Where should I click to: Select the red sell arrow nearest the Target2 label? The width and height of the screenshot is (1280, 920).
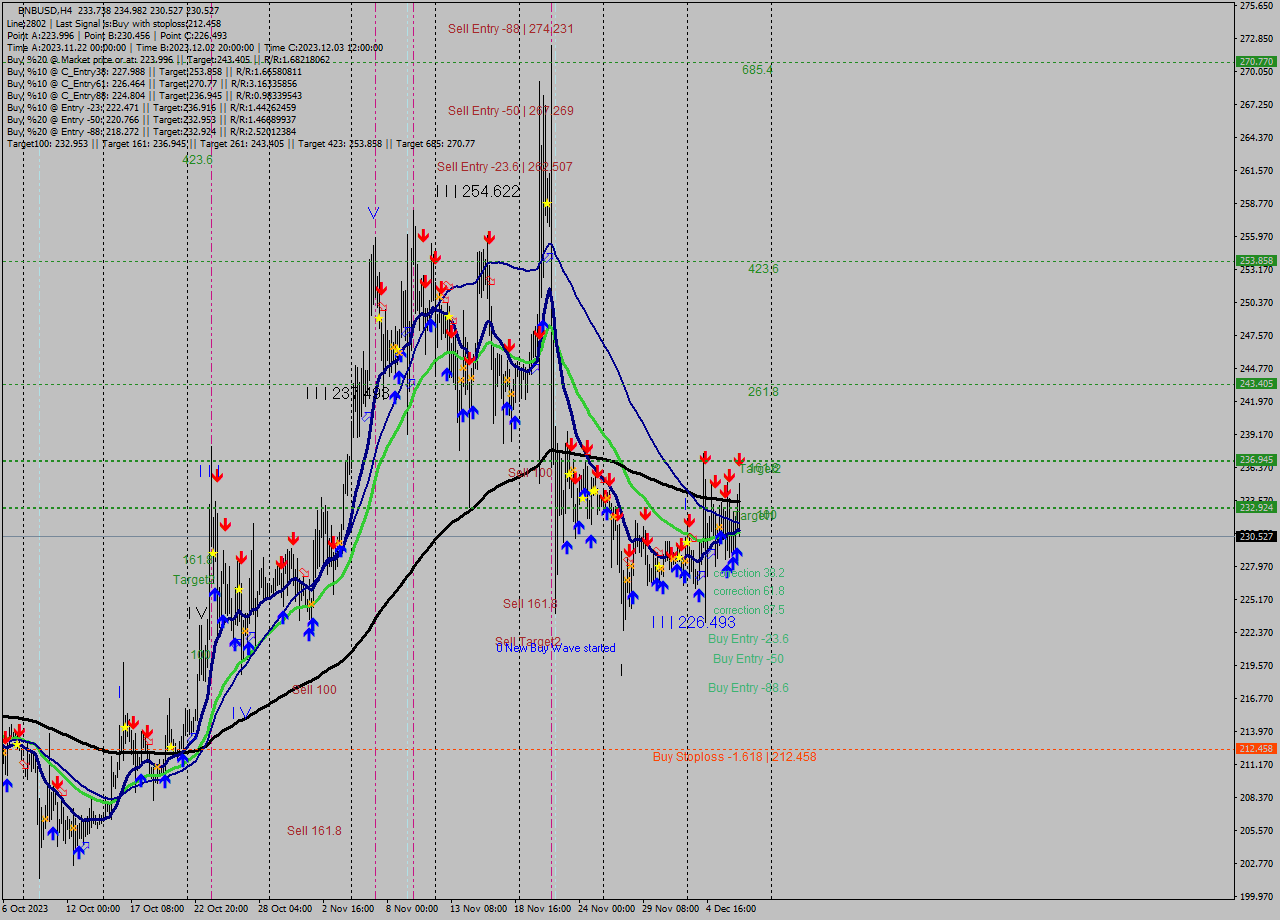pyautogui.click(x=739, y=458)
